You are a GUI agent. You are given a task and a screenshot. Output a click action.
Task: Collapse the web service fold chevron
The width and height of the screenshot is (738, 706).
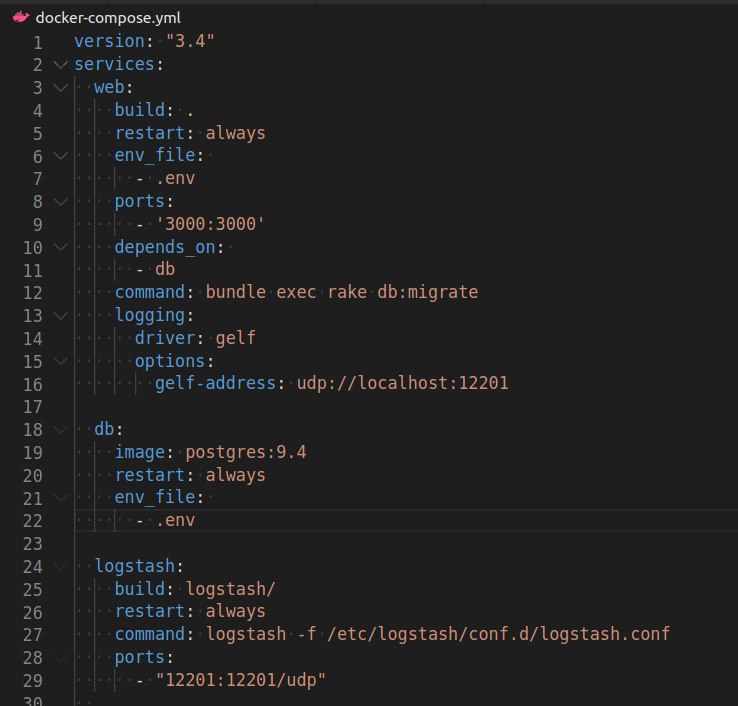coord(61,87)
